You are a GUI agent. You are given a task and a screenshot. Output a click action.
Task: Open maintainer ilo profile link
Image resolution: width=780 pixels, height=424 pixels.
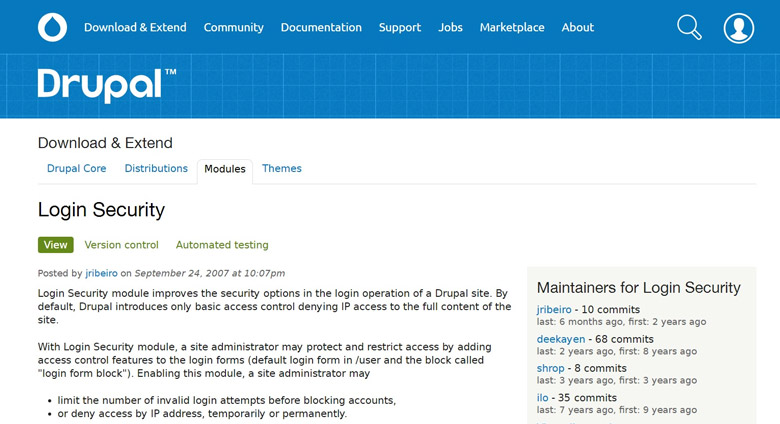(542, 398)
